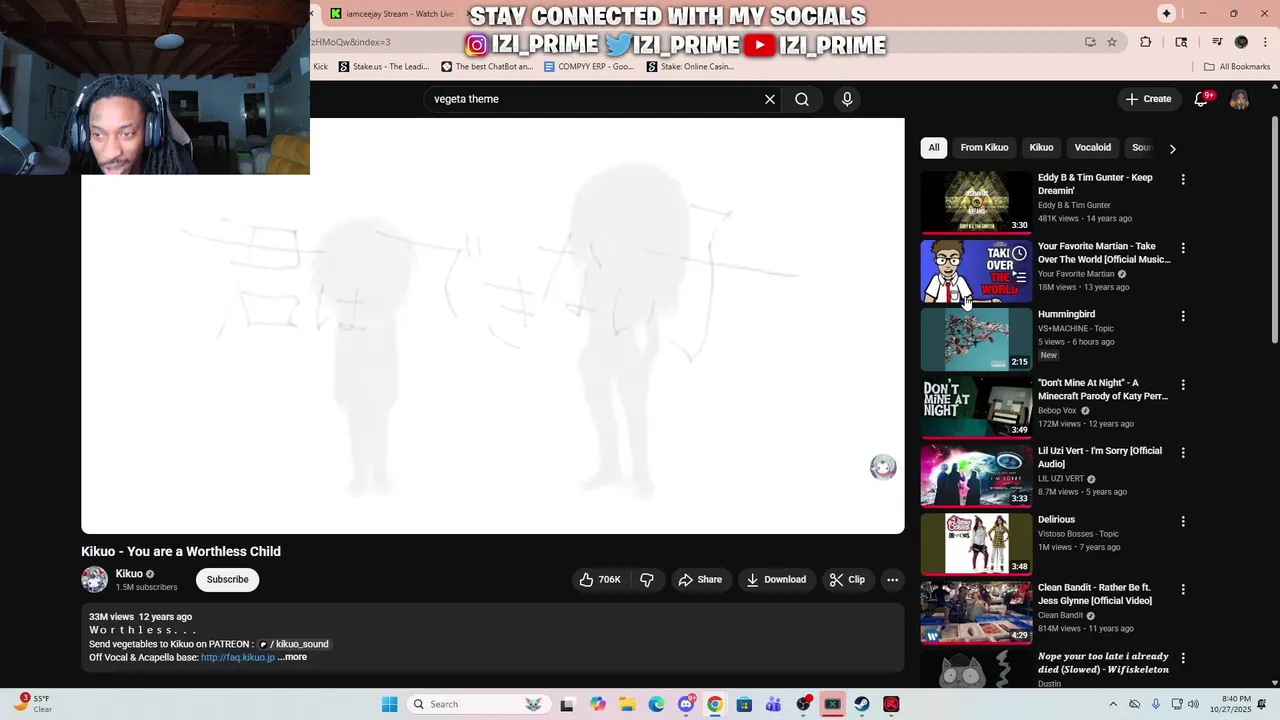
Task: Open options menu for Take Over The World
Action: click(1183, 248)
